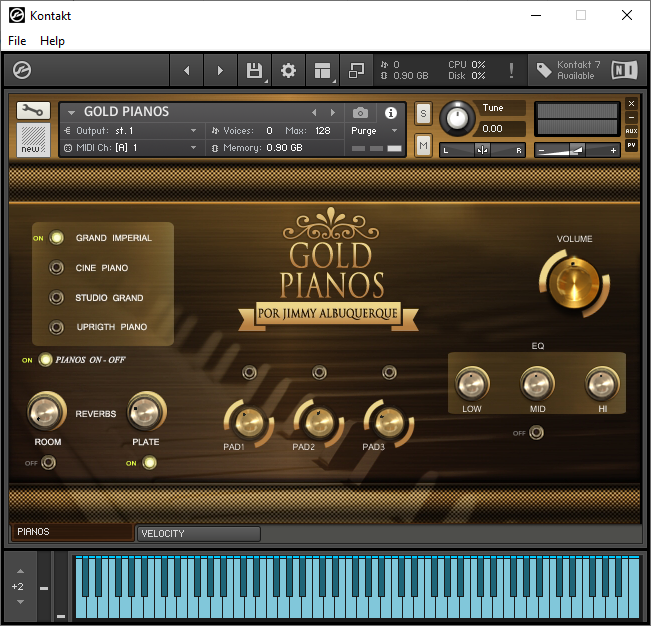Shift keyboard octave down arrow
The image size is (651, 626).
pos(20,602)
